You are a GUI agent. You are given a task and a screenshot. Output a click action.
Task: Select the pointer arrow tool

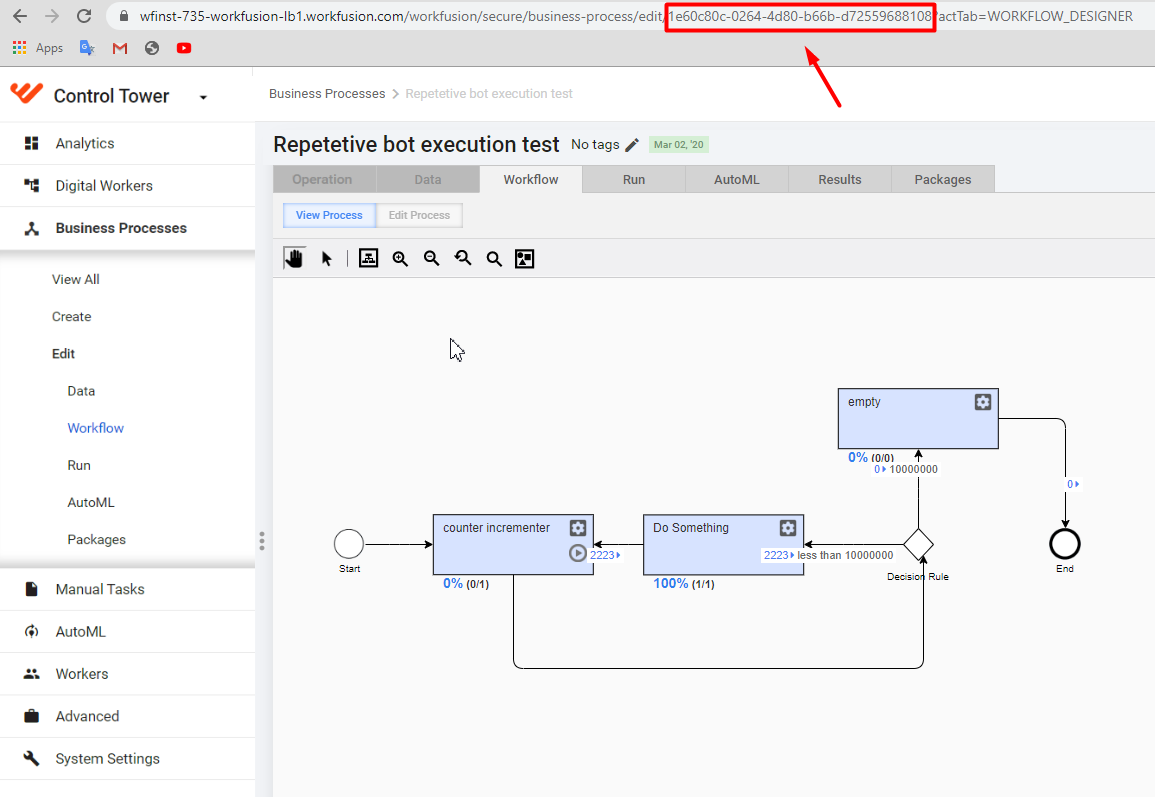(x=326, y=259)
